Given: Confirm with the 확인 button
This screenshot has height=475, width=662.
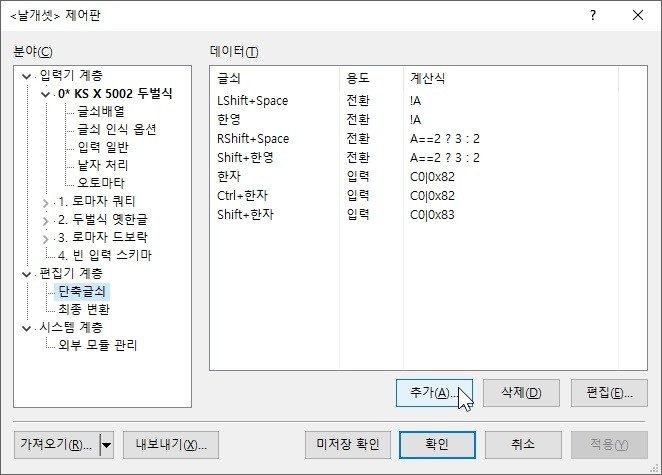Looking at the screenshot, I should 437,445.
